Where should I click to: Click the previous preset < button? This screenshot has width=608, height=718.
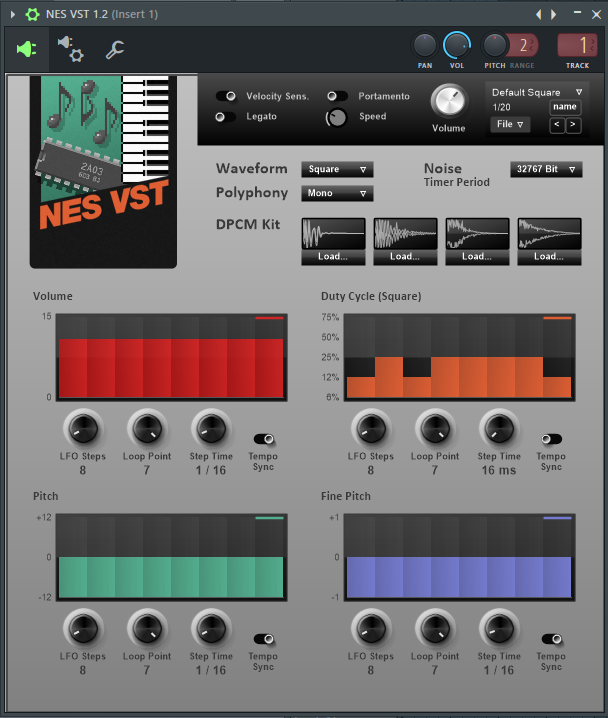coord(557,125)
